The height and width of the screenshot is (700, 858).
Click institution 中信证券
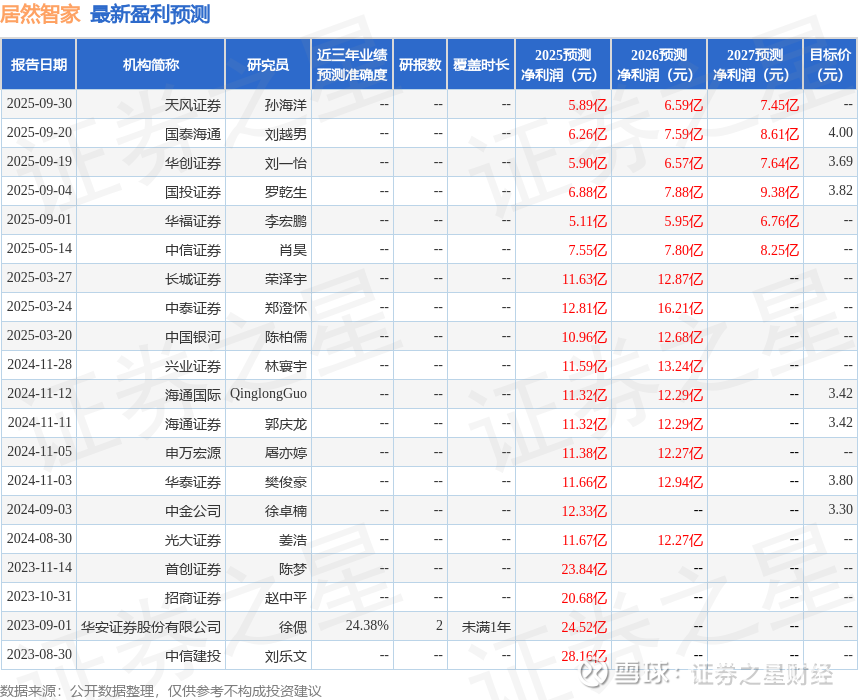pos(193,250)
